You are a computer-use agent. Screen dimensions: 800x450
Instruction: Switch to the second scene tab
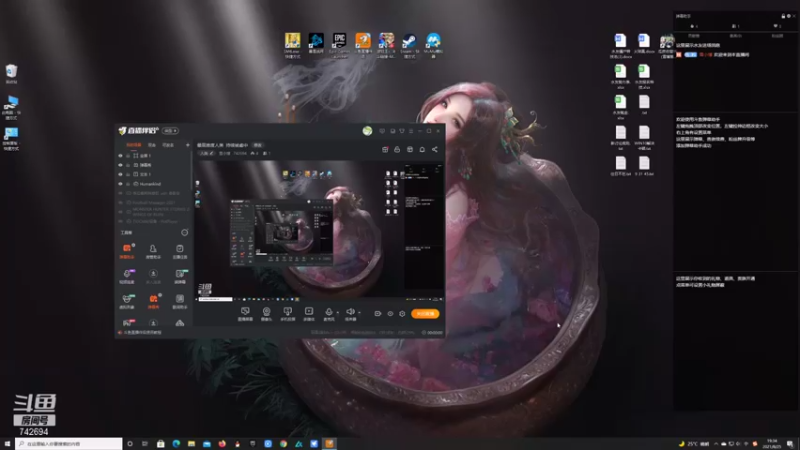(152, 145)
